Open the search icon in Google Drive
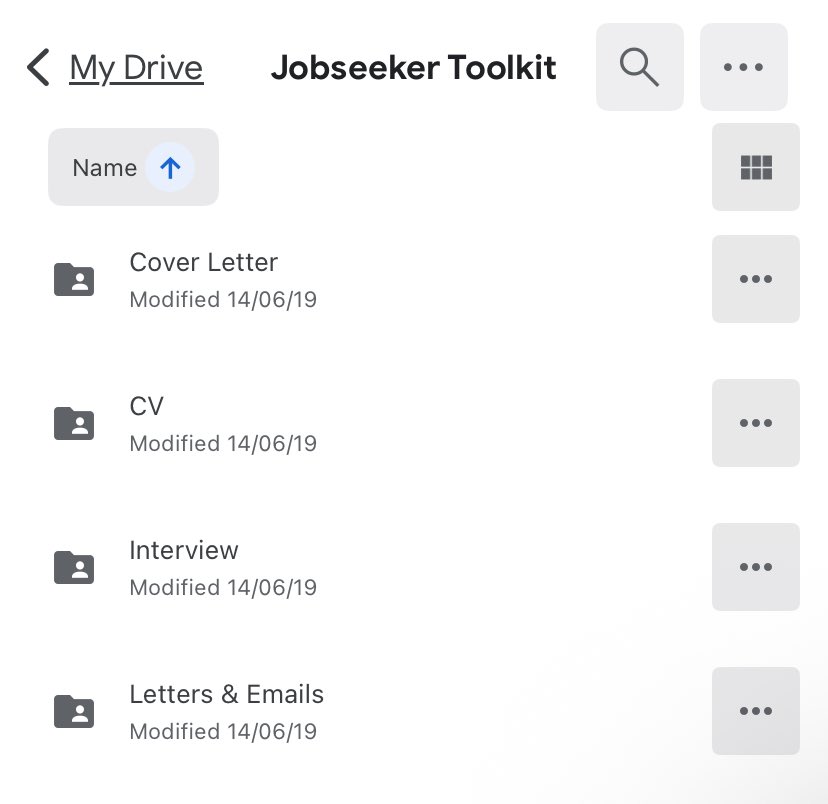Screen dimensions: 828x804 point(639,66)
